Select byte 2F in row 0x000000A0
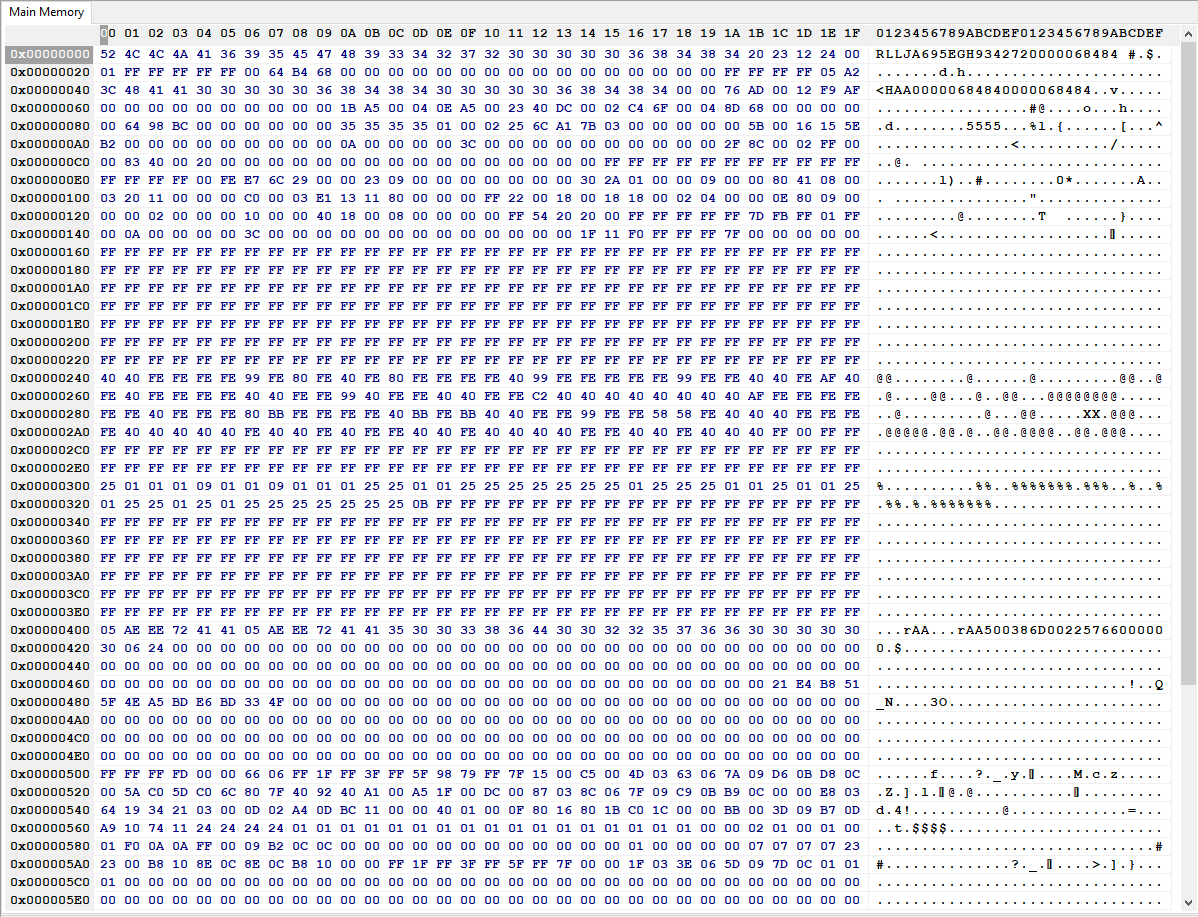Viewport: 1198px width, 917px height. tap(732, 144)
